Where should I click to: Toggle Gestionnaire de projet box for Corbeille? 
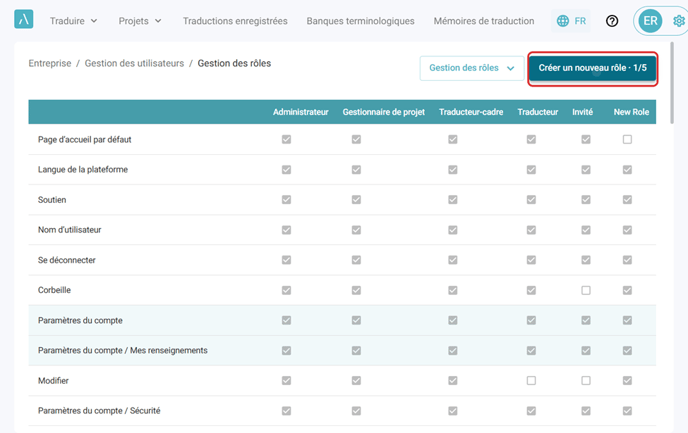coord(356,290)
